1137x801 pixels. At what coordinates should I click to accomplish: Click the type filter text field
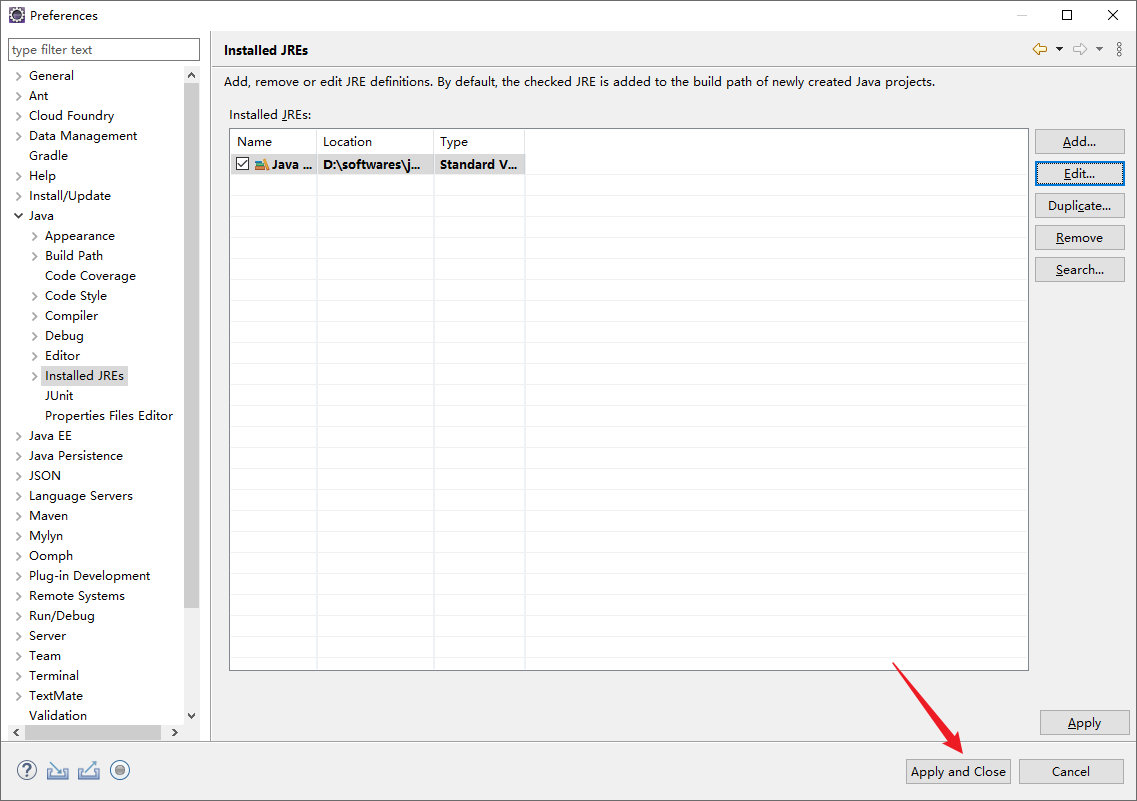pos(104,50)
